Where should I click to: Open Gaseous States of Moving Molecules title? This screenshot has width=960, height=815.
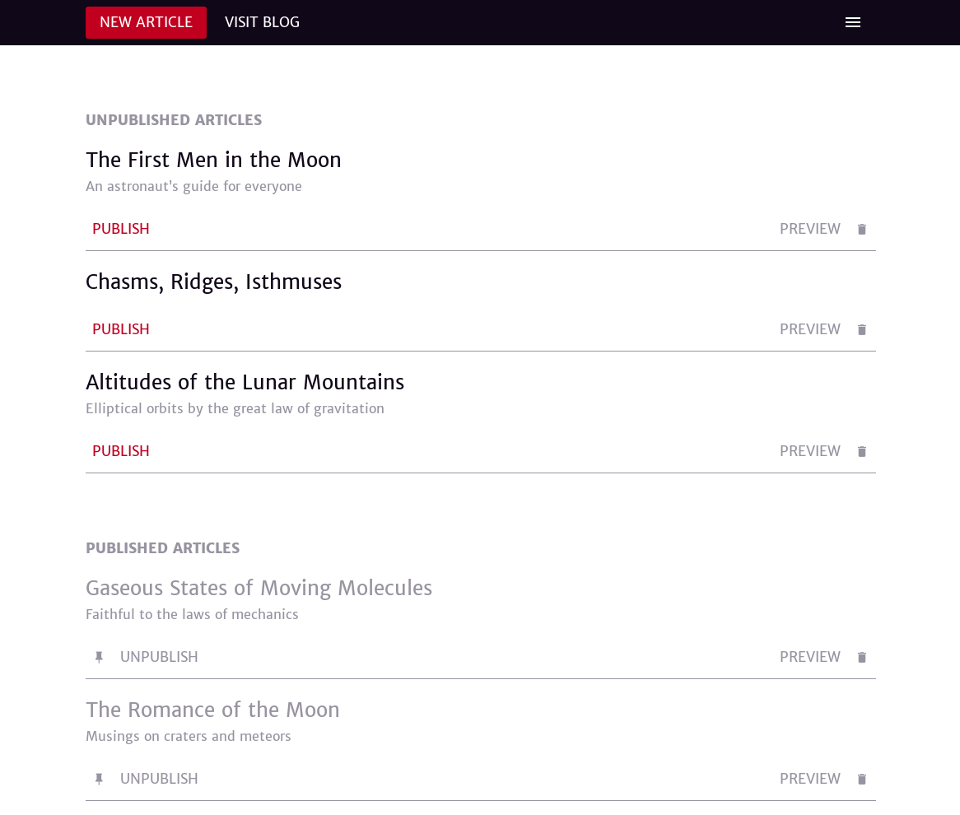point(259,588)
